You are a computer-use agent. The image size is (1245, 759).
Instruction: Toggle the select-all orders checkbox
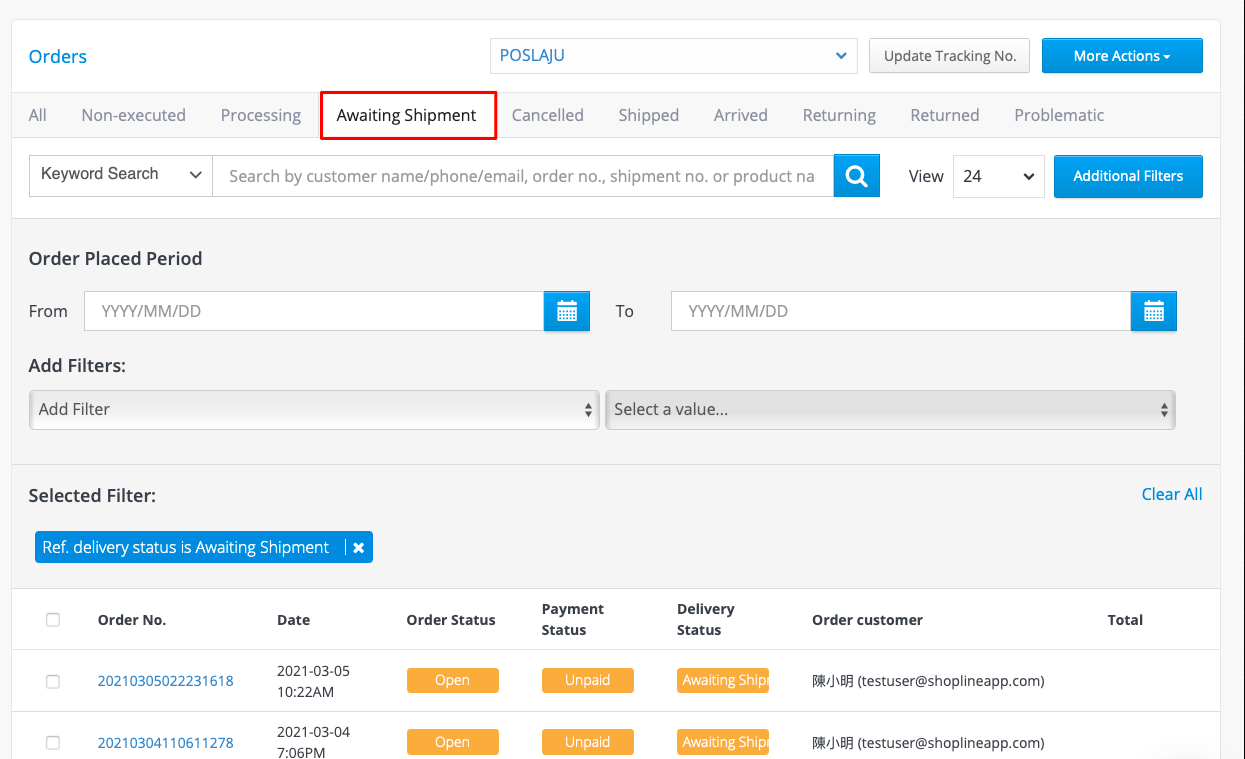pyautogui.click(x=53, y=620)
